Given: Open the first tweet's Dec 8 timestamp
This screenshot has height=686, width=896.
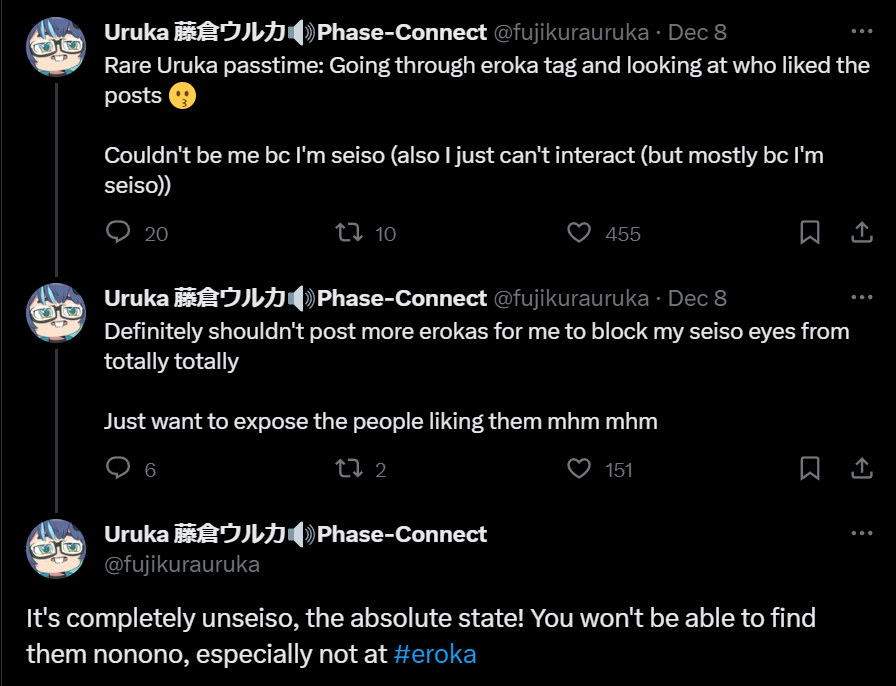Looking at the screenshot, I should (x=697, y=32).
